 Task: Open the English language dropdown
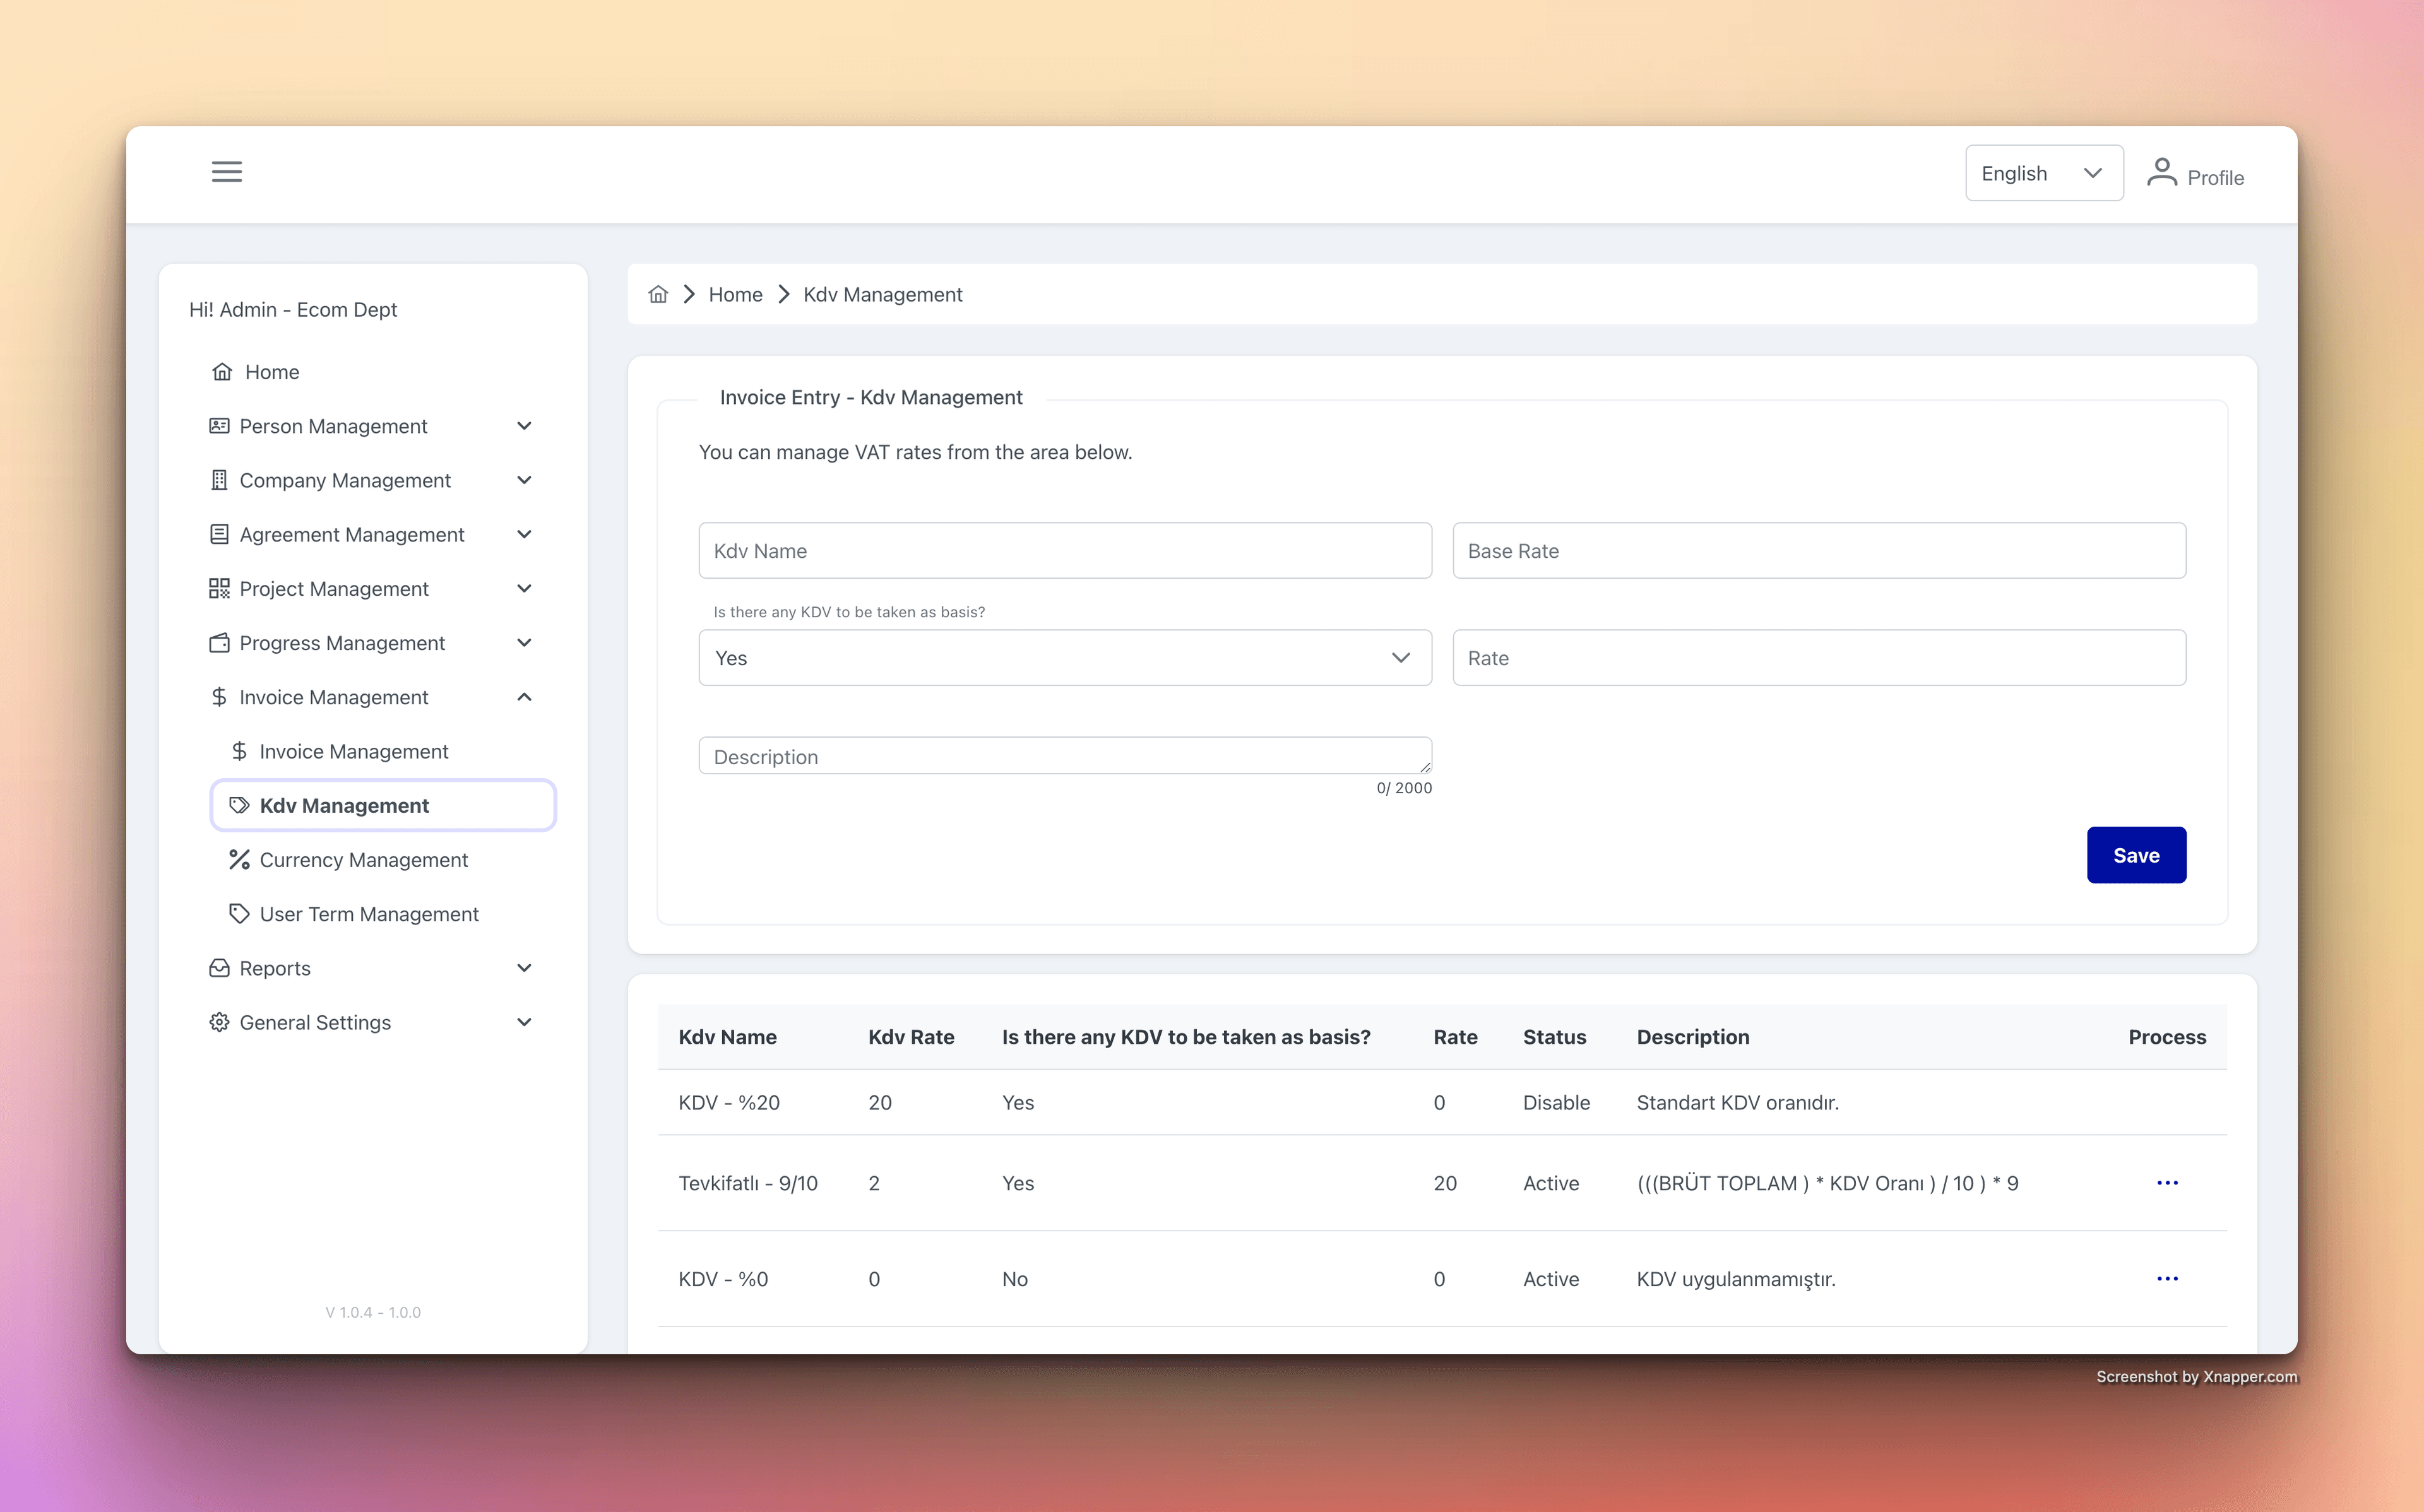point(2044,172)
